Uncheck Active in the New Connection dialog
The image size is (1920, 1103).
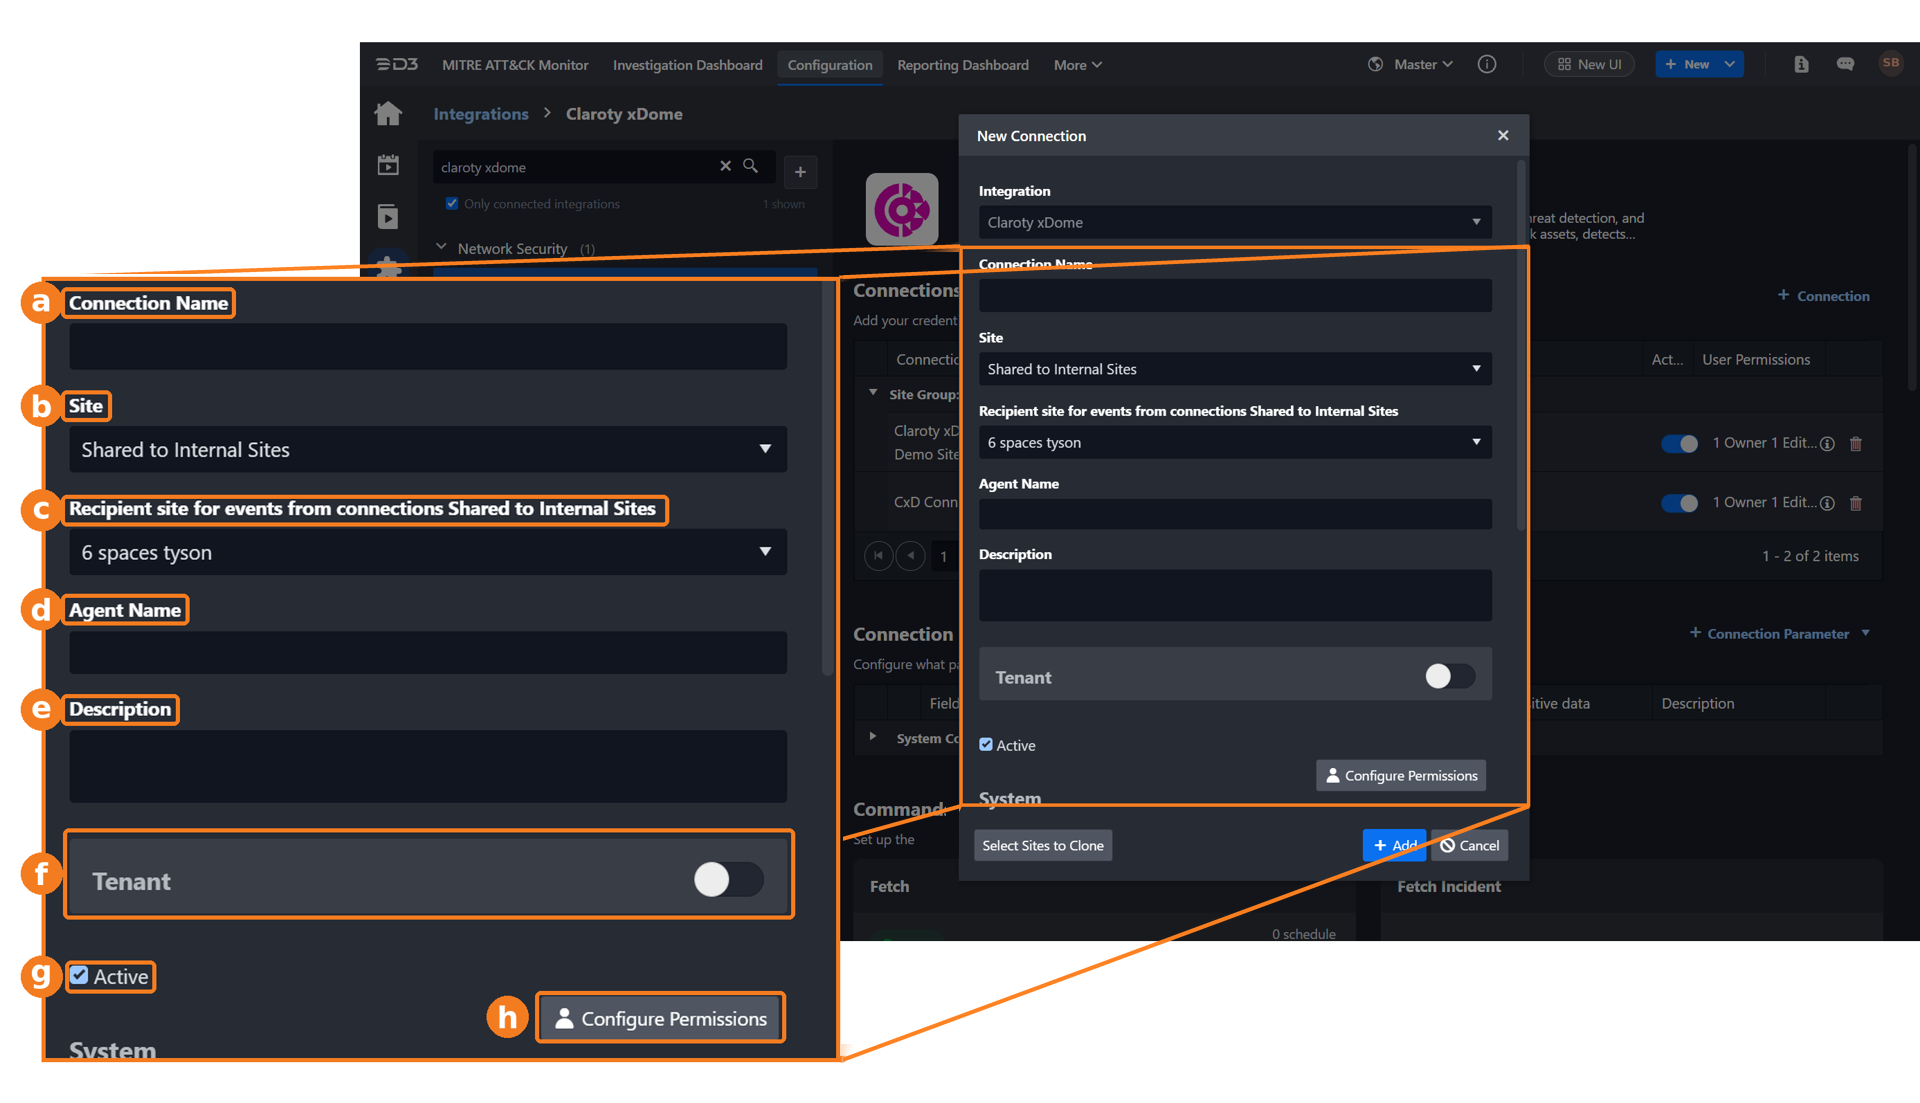coord(986,744)
